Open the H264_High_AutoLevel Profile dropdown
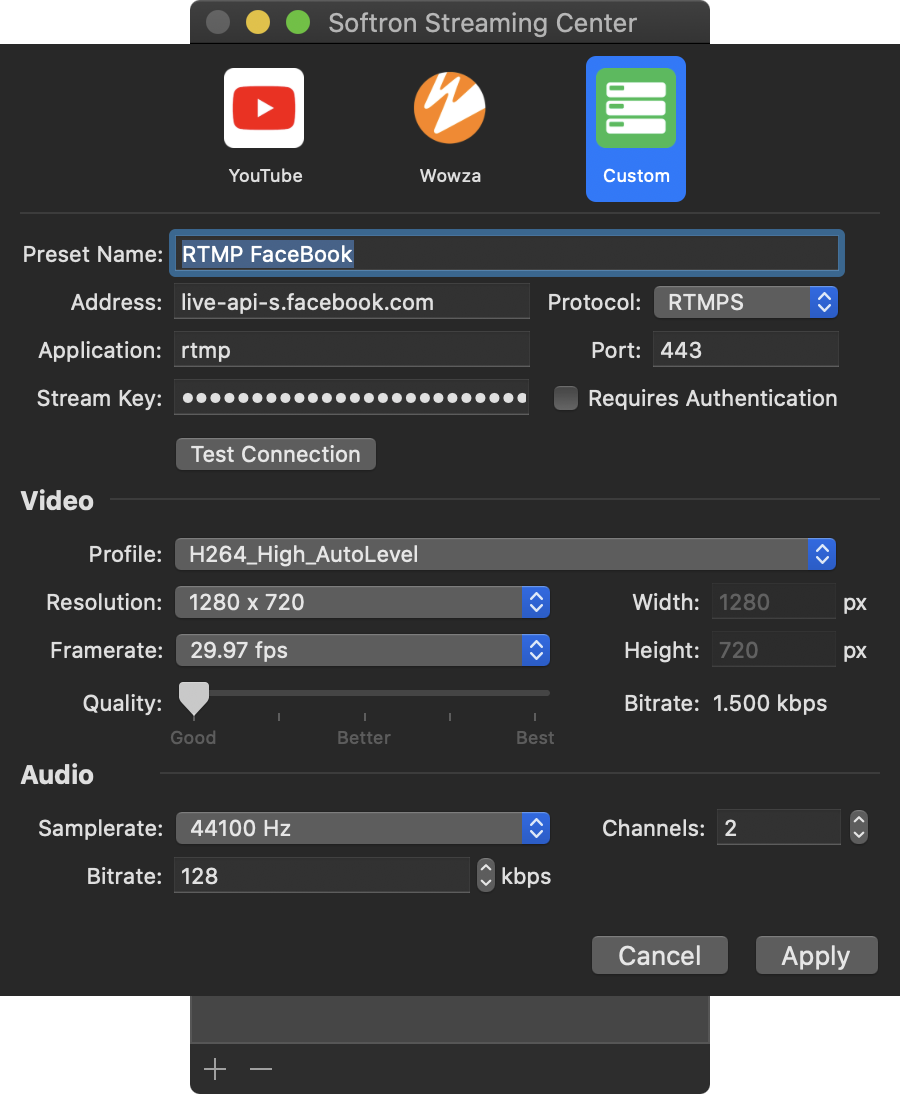900x1094 pixels. coord(505,554)
